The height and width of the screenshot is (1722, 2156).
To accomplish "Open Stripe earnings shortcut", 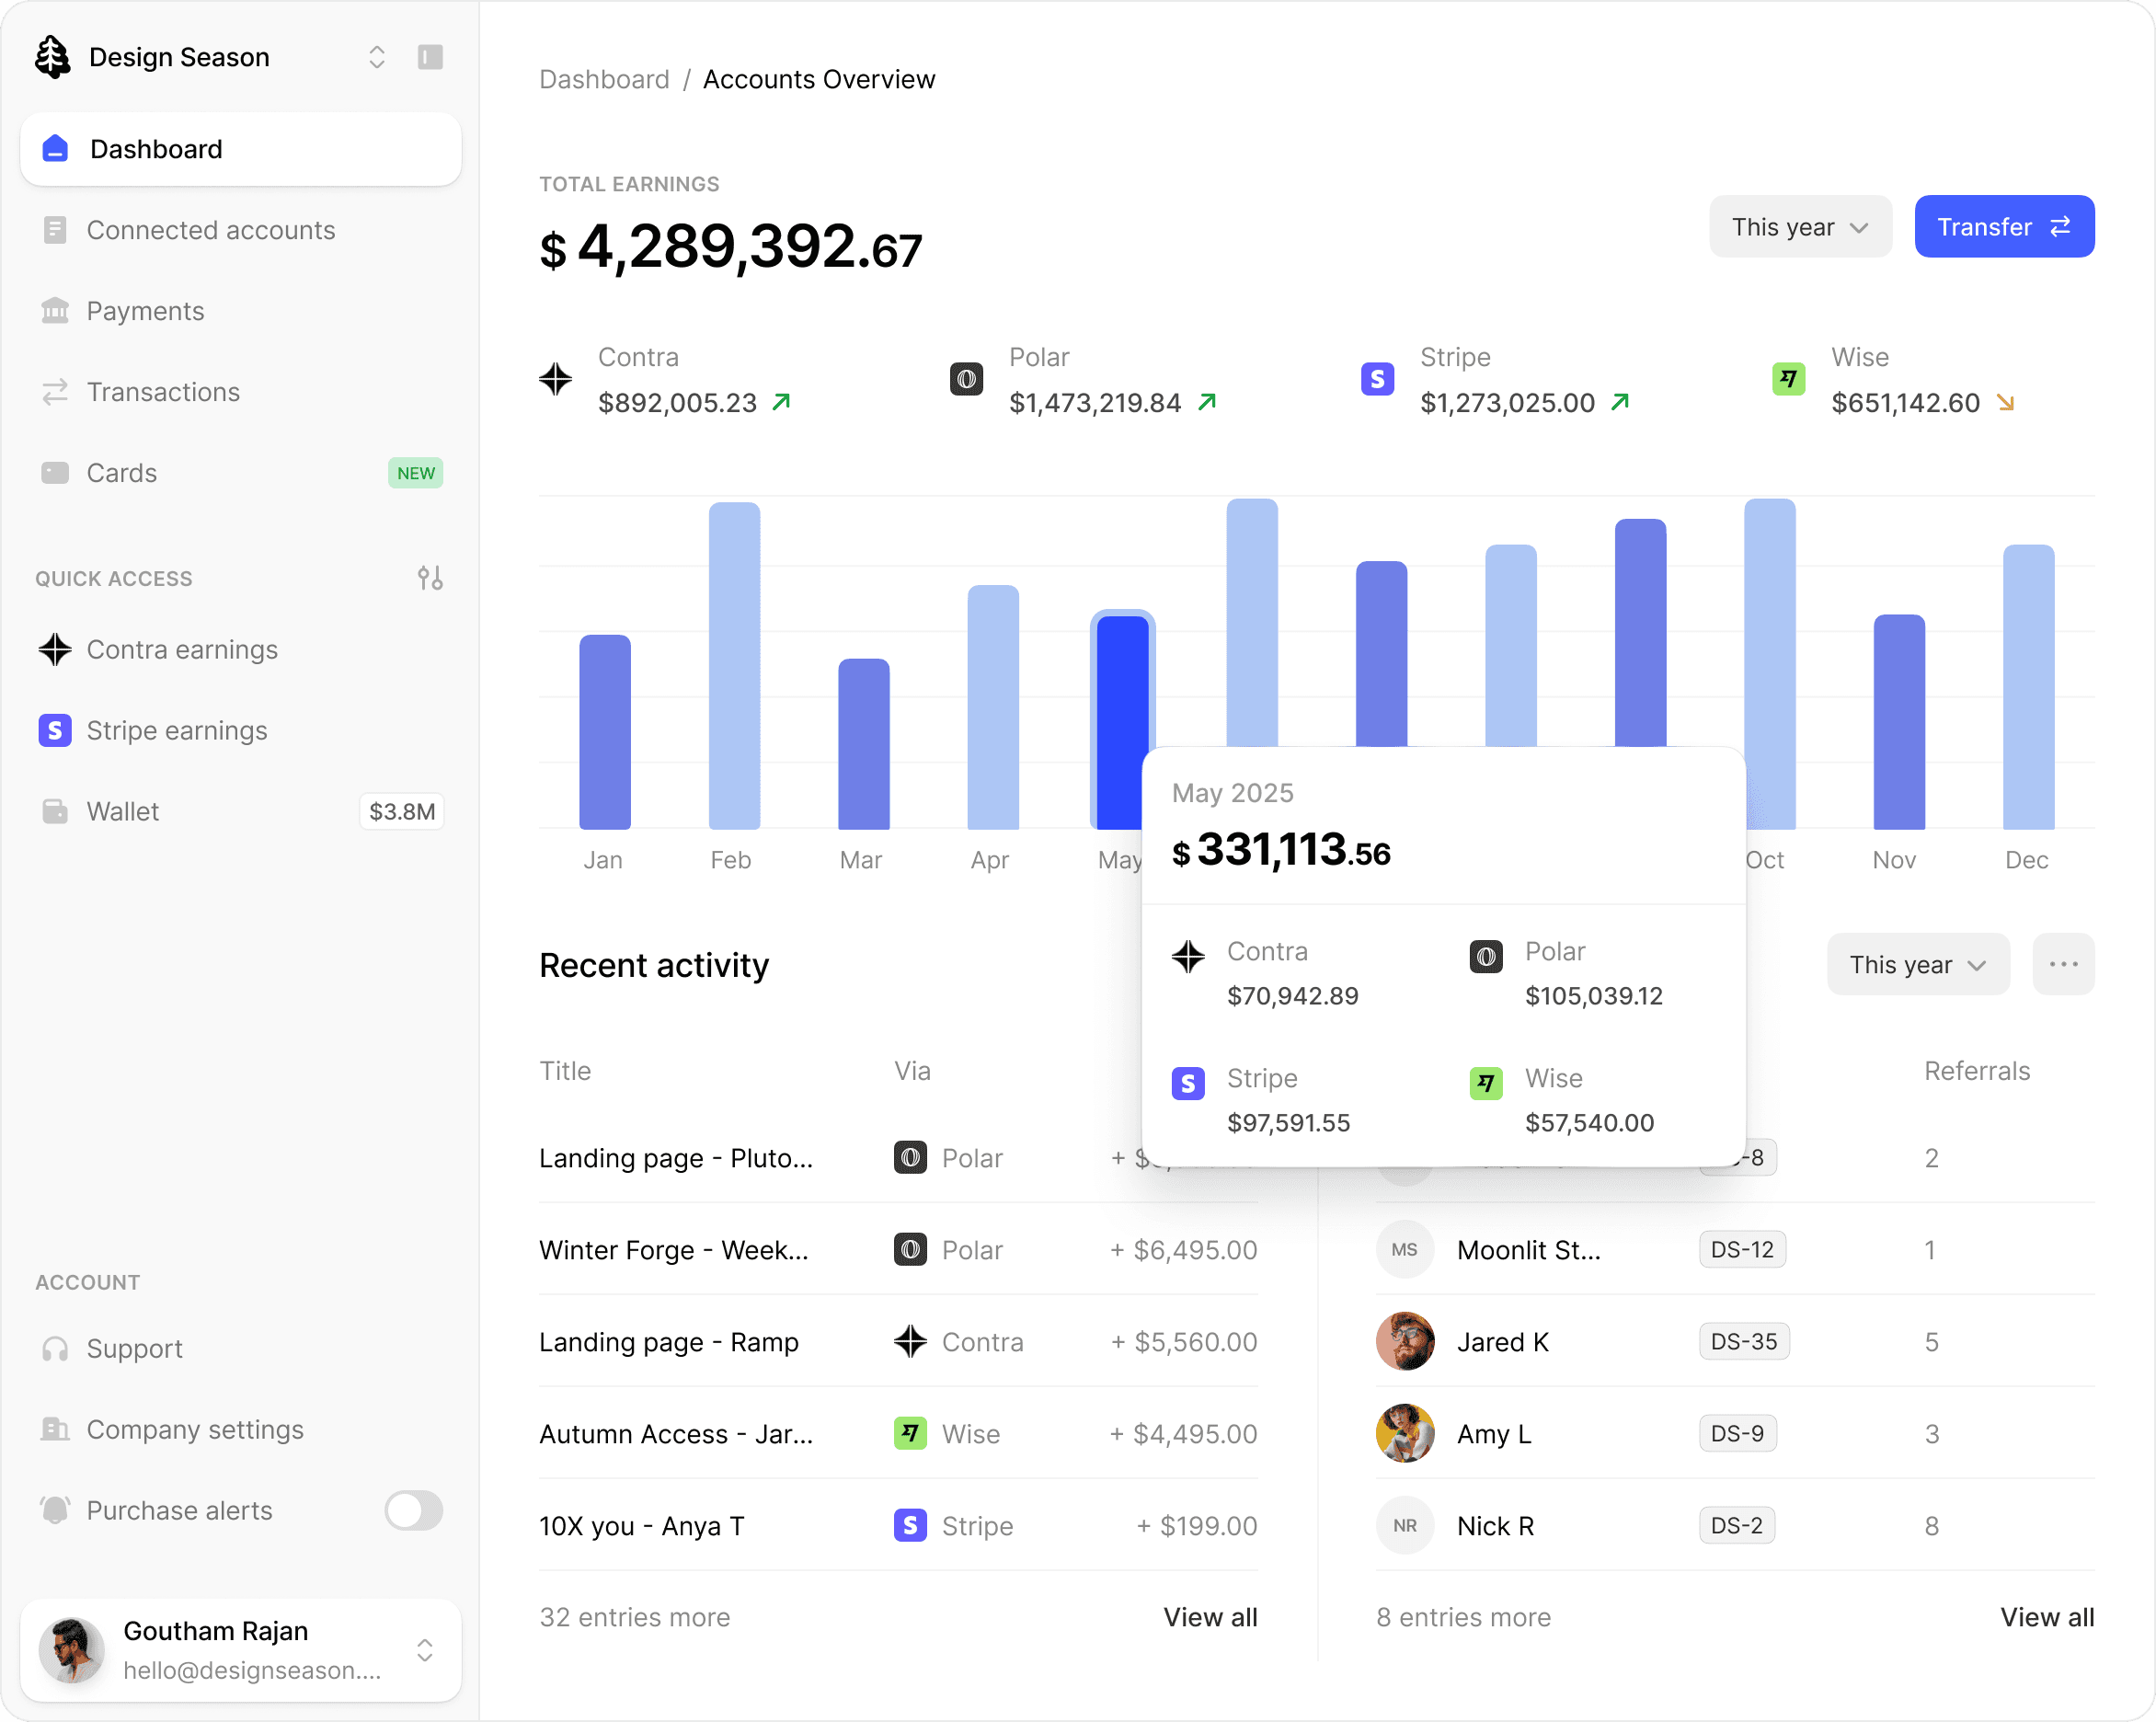I will click(x=176, y=731).
